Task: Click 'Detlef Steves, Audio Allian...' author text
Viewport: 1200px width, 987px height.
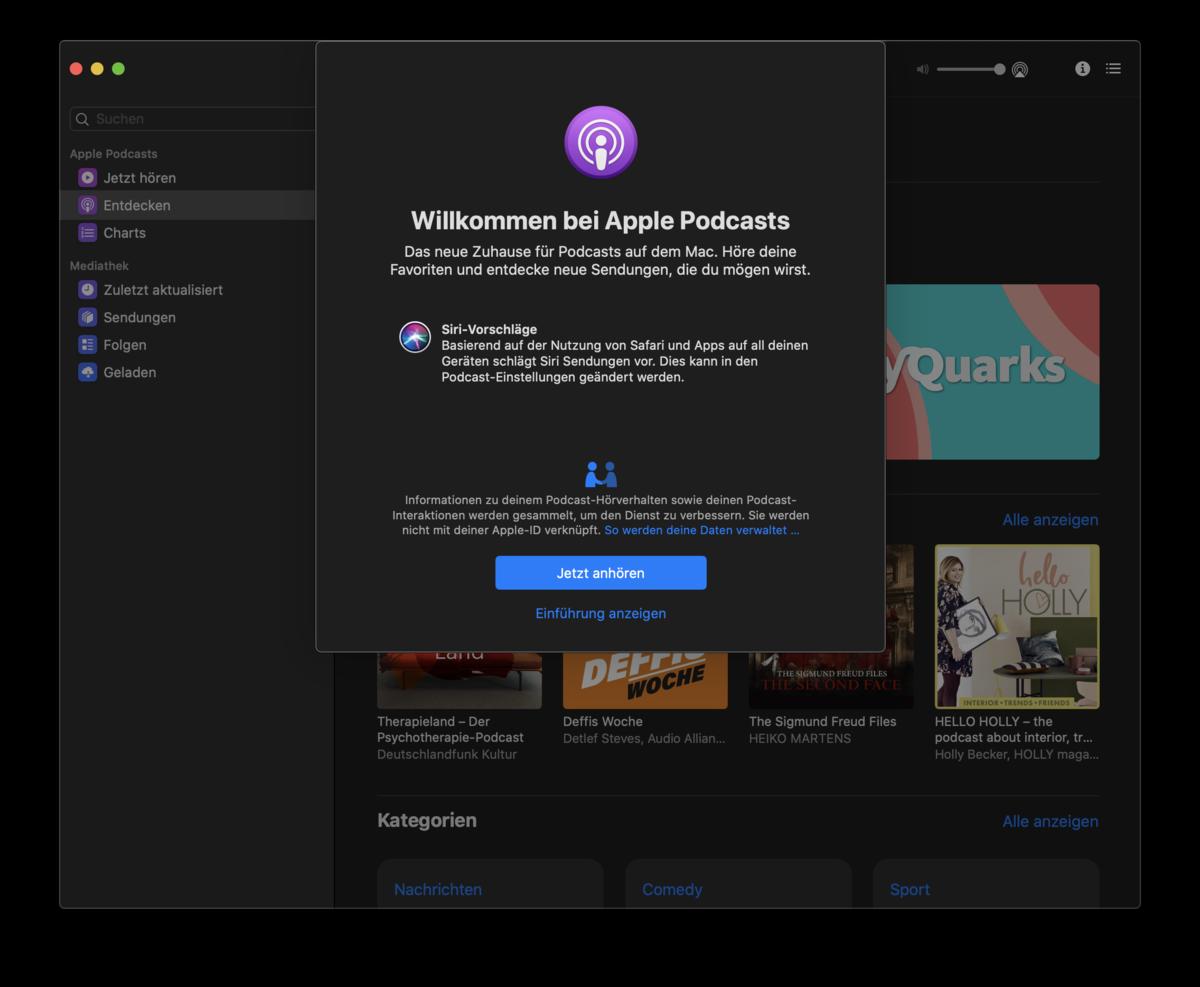Action: [x=645, y=739]
